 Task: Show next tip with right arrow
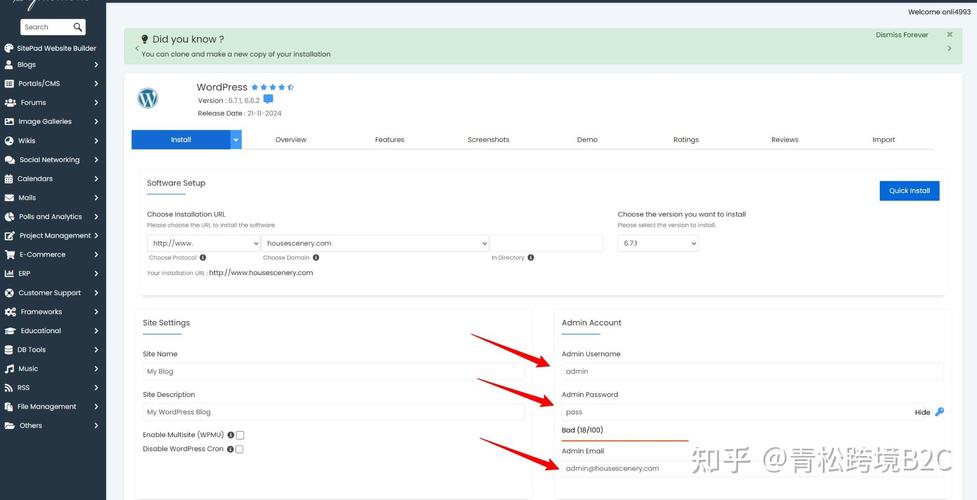[950, 48]
